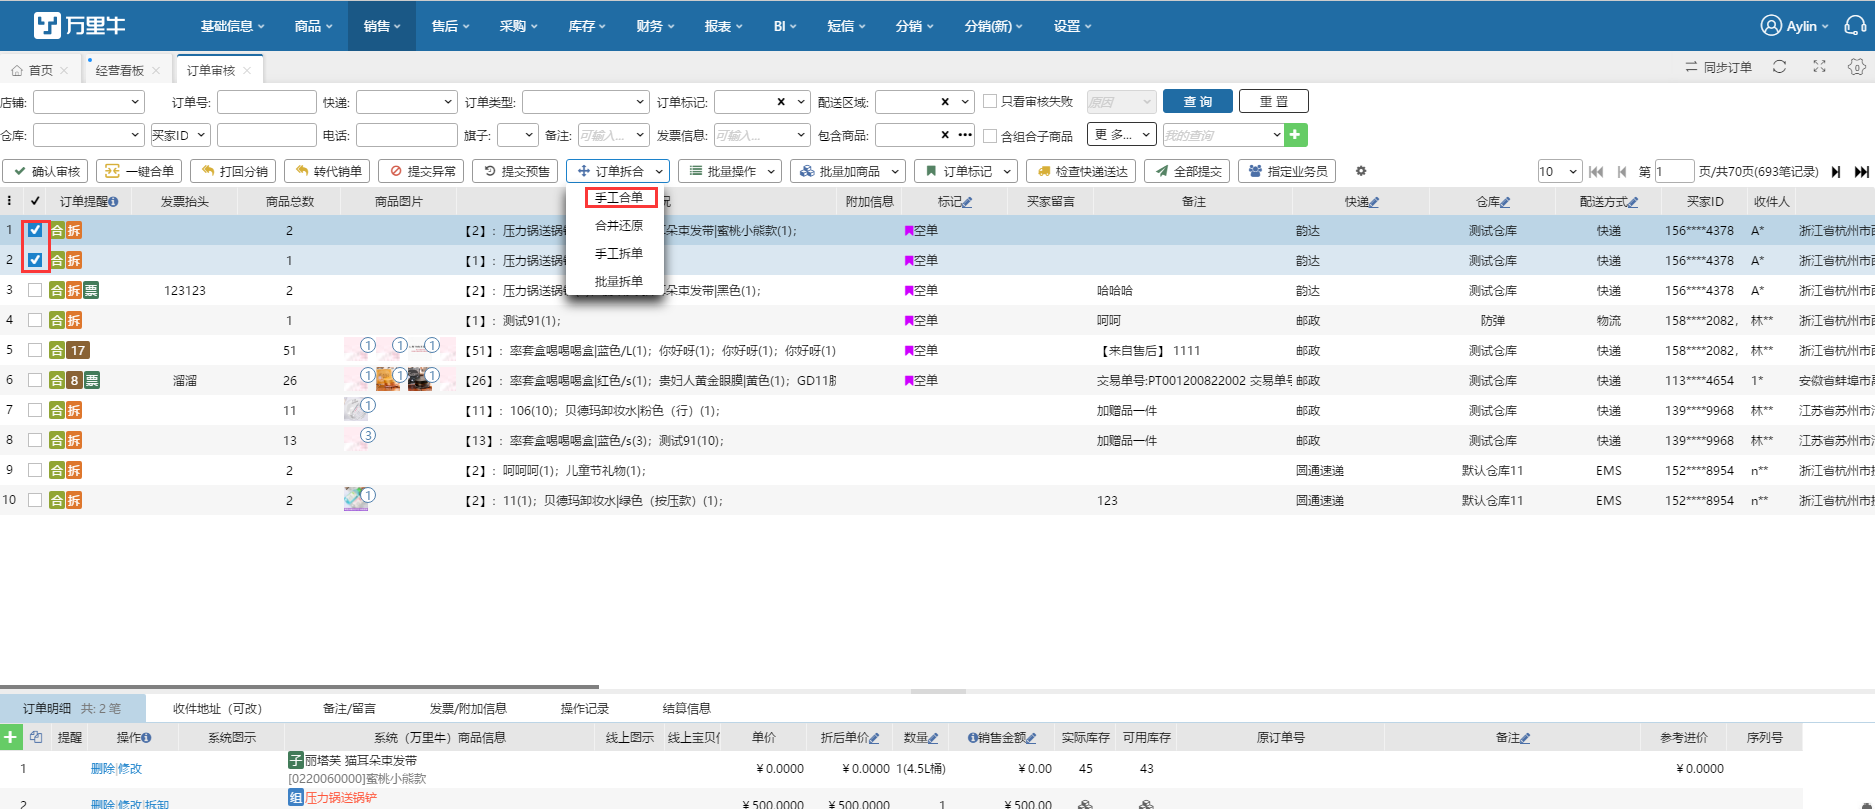Viewport: 1875px width, 809px height.
Task: Click the 票 invoice icon in row 6
Action: pyautogui.click(x=92, y=380)
